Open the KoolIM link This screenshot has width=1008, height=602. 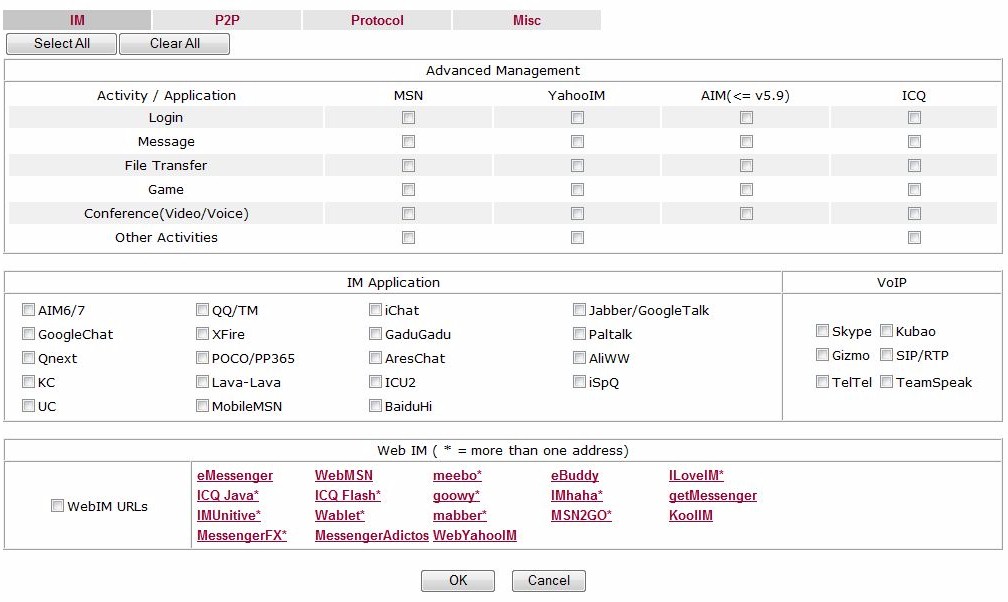click(690, 515)
